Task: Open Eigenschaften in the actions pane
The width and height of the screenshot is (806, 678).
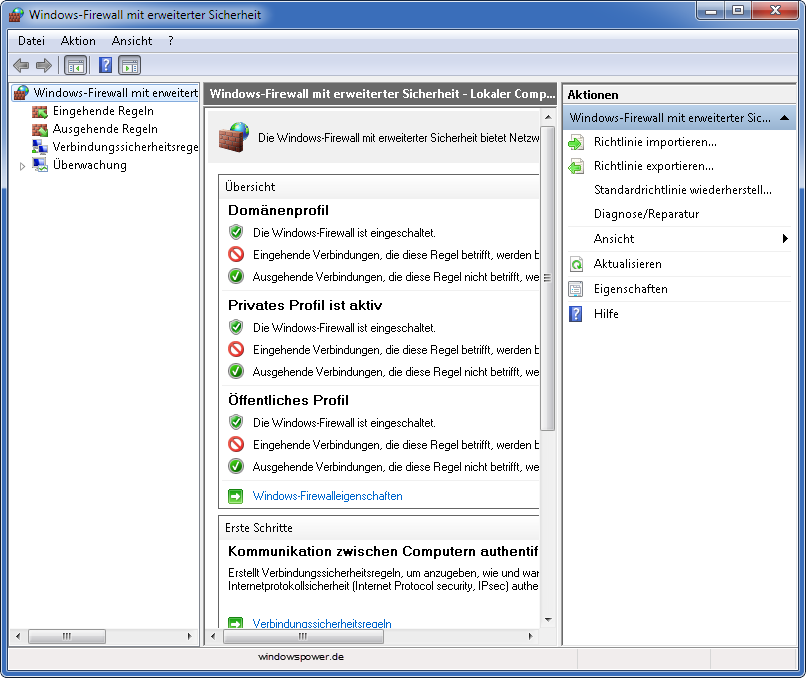Action: pos(631,289)
